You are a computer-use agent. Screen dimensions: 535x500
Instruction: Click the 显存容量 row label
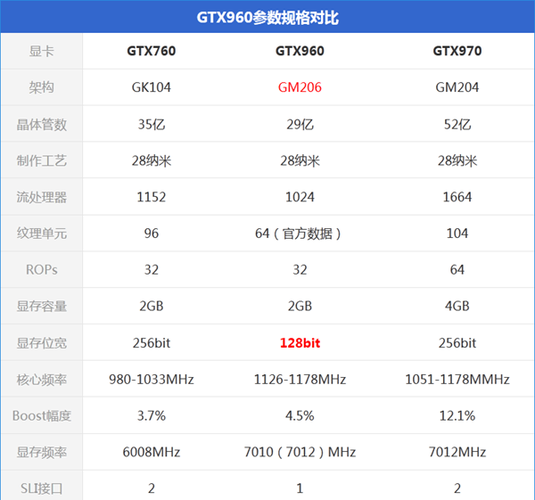(42, 306)
